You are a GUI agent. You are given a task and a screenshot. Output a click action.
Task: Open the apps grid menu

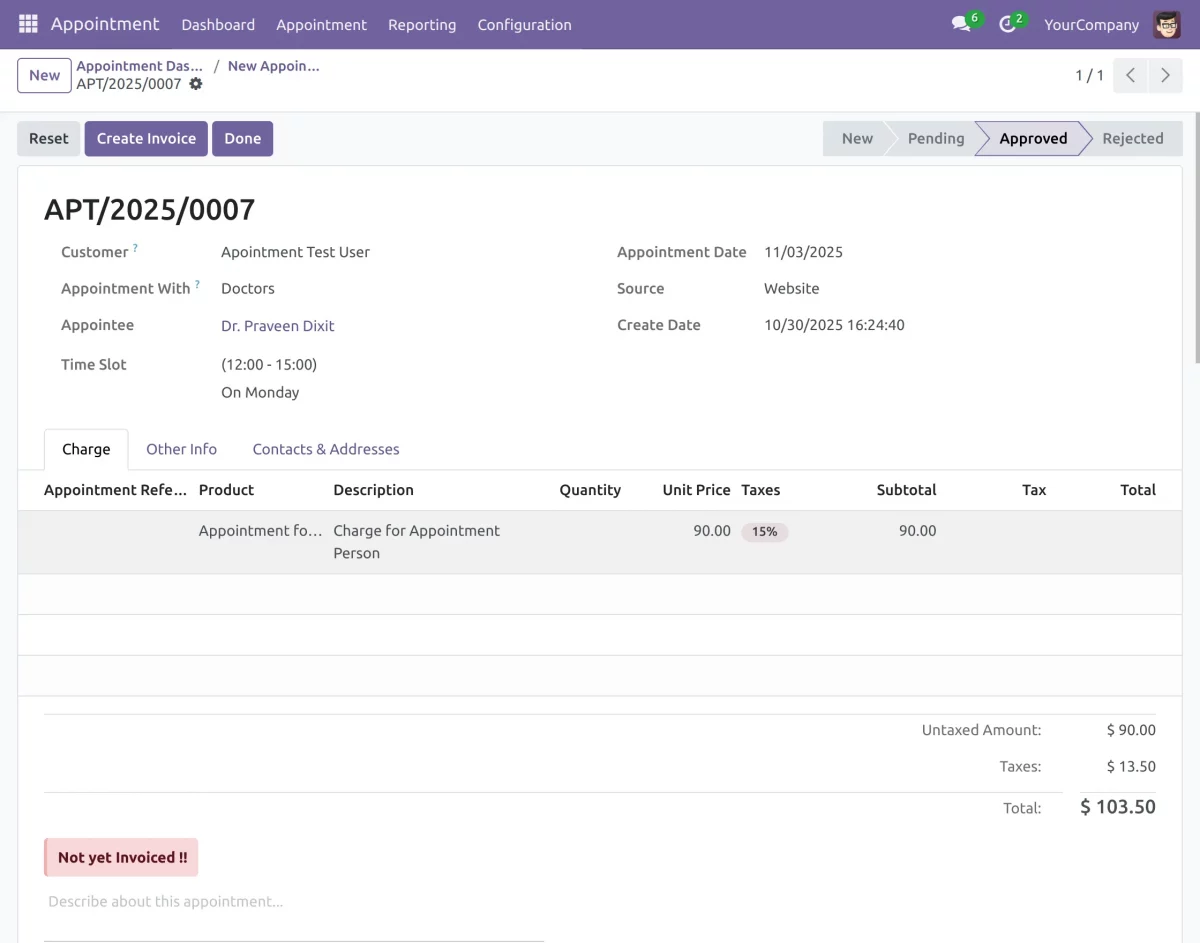27,24
